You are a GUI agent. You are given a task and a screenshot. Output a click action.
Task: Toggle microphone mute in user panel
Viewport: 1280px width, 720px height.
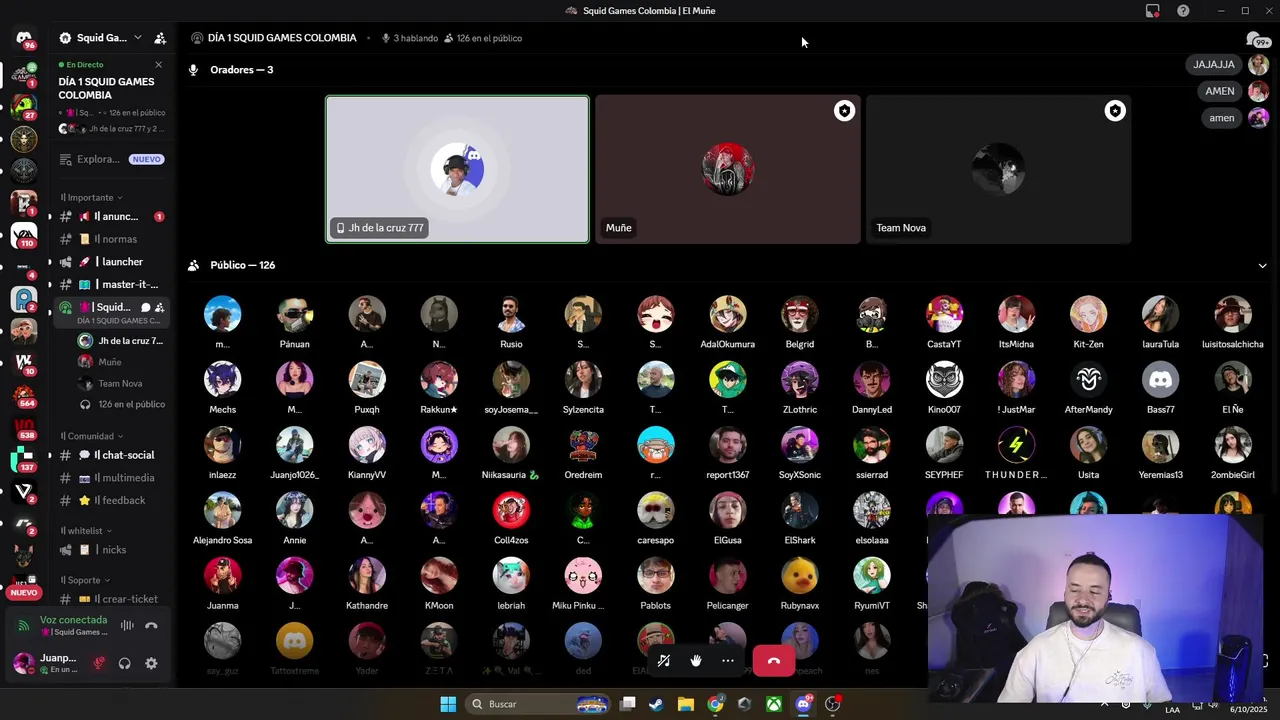99,663
